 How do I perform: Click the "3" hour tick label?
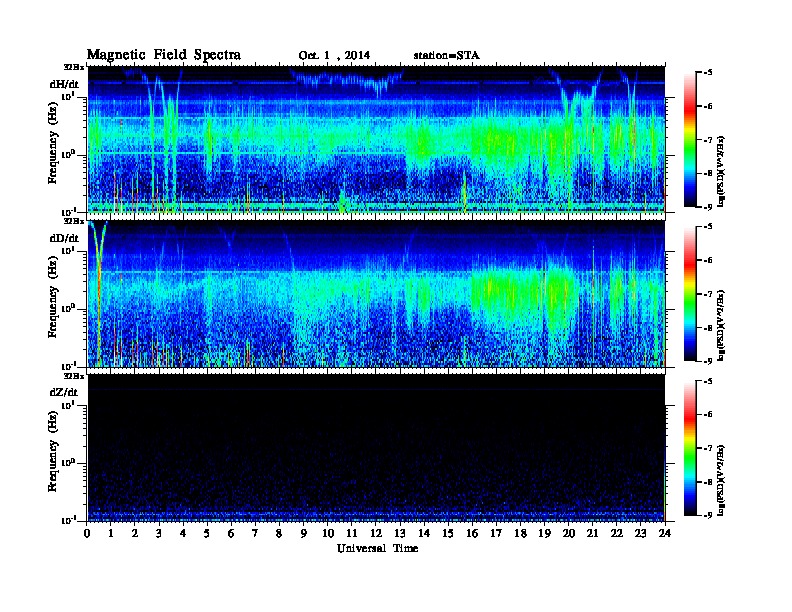[x=159, y=534]
